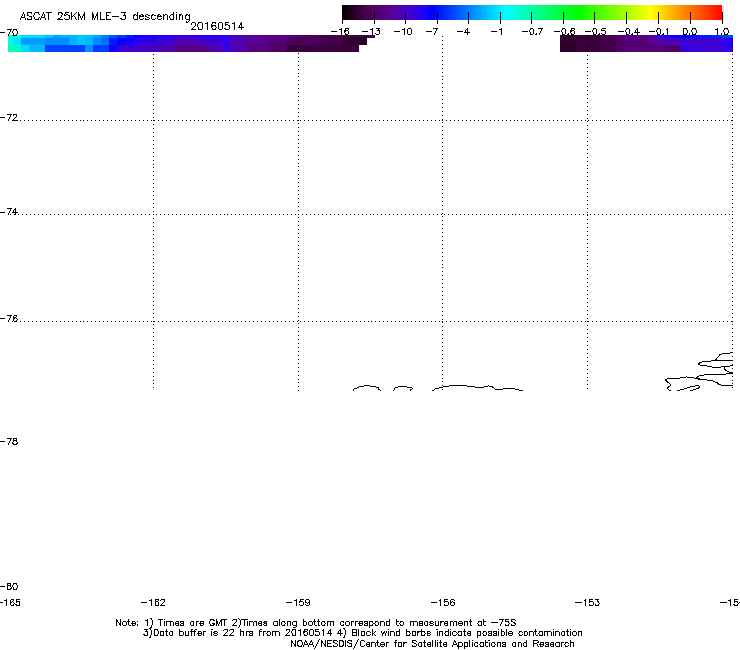The image size is (740, 650).
Task: Click the -80 latitude label
Action: 9,586
